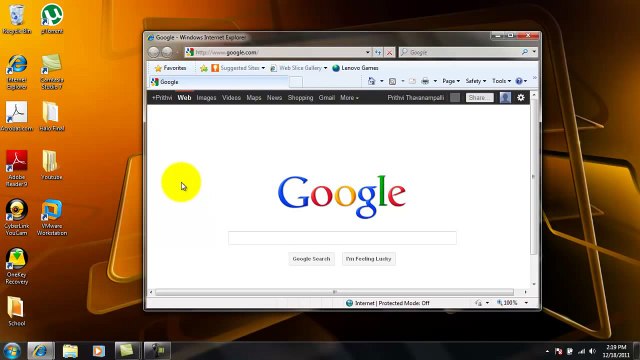
Task: Show hidden tray icons arrow
Action: point(547,351)
